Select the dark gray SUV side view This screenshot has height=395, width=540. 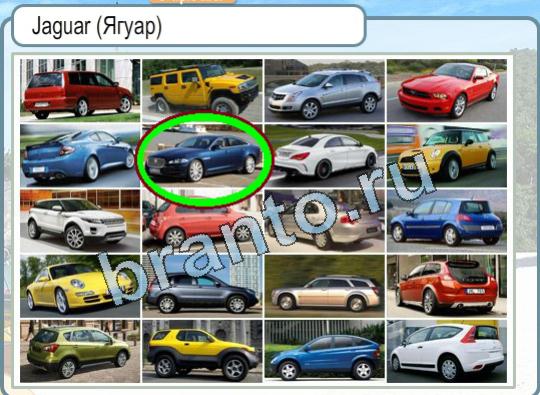pyautogui.click(x=202, y=286)
